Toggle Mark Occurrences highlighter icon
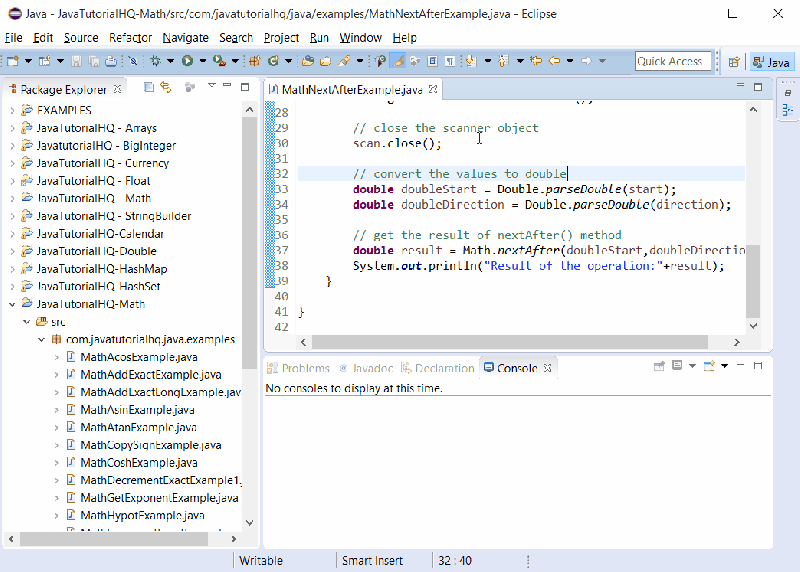The height and width of the screenshot is (572, 800). [x=397, y=61]
